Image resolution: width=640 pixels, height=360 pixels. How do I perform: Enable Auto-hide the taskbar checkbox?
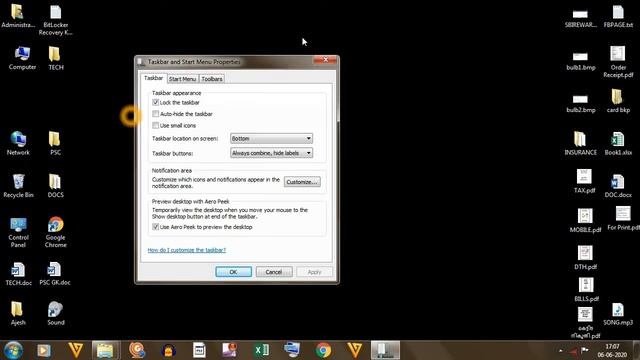pyautogui.click(x=156, y=114)
